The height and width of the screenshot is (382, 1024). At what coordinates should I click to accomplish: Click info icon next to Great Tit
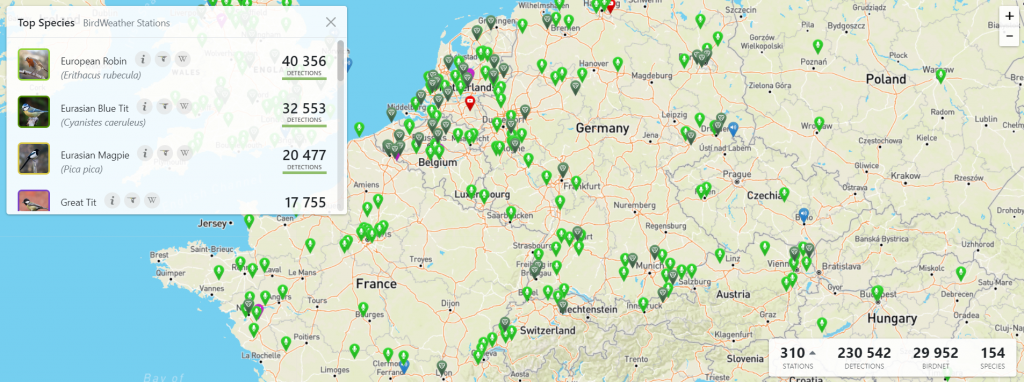click(x=112, y=200)
